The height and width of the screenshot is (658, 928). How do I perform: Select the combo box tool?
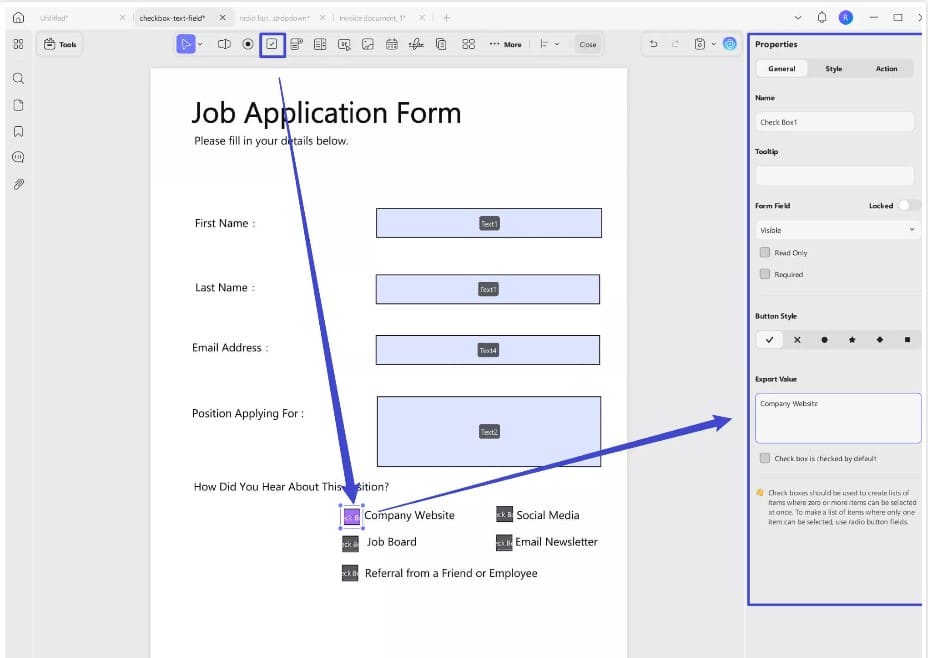[x=295, y=43]
